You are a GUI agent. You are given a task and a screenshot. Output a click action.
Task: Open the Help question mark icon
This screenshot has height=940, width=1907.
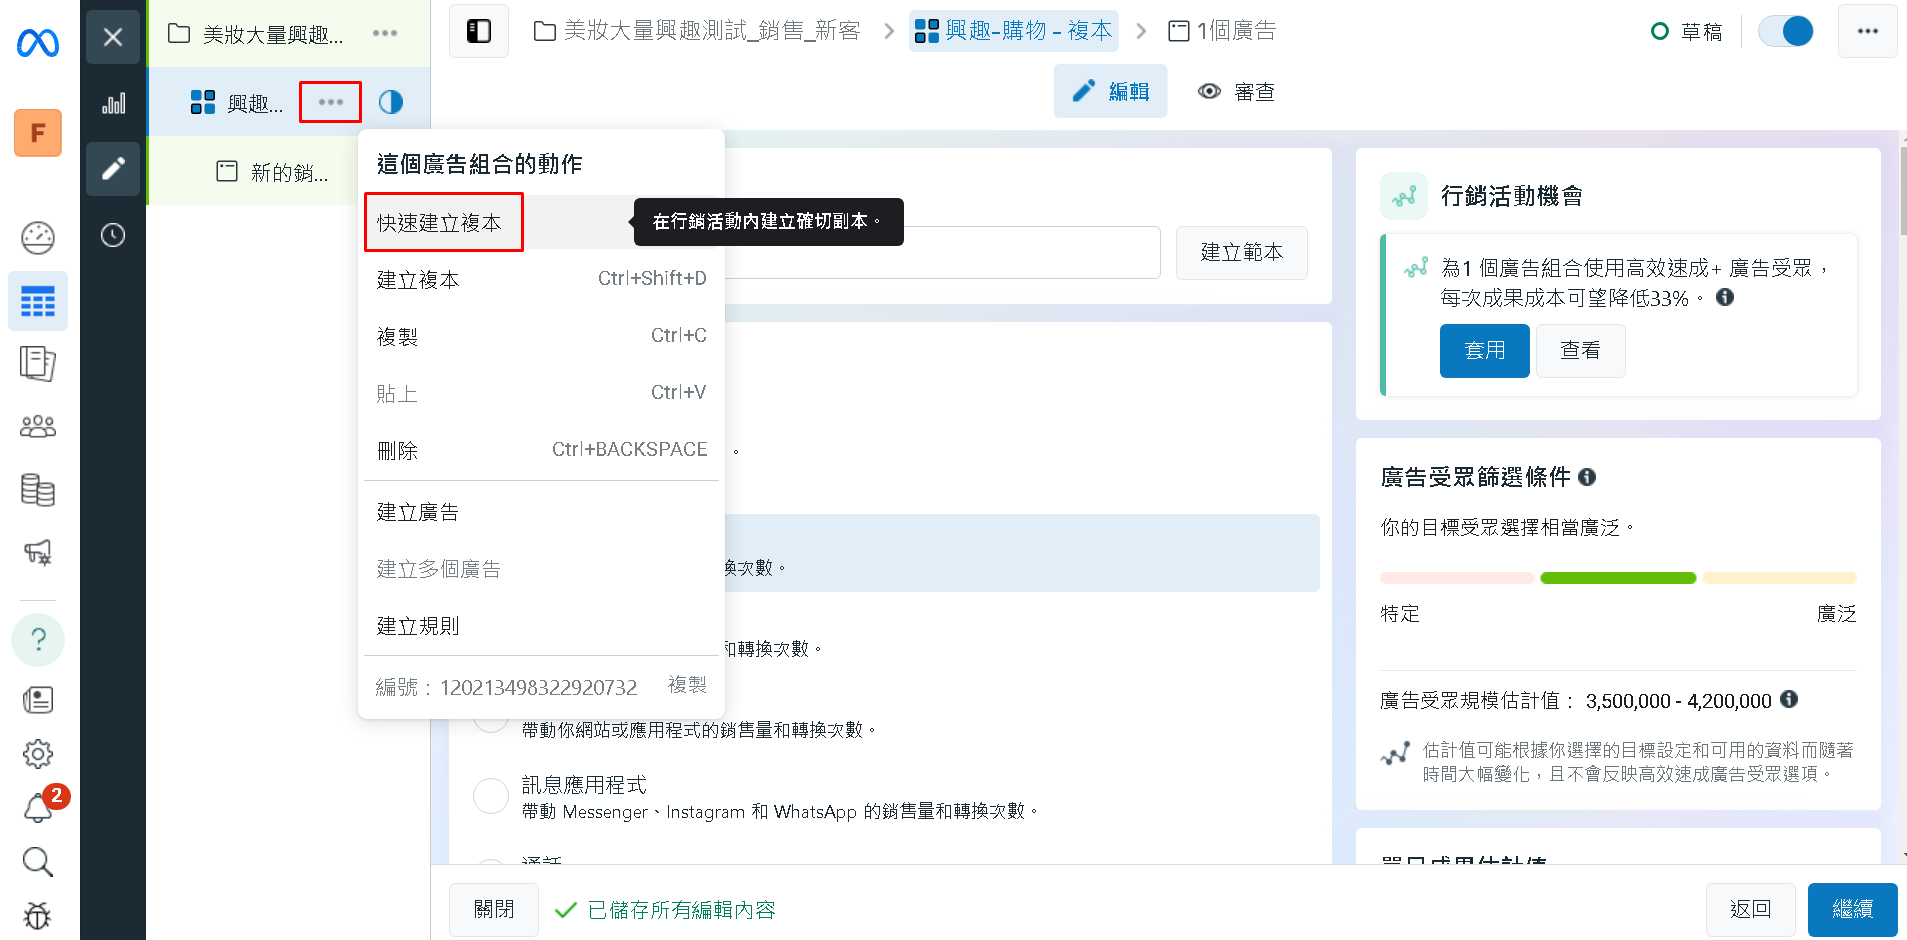pos(38,639)
